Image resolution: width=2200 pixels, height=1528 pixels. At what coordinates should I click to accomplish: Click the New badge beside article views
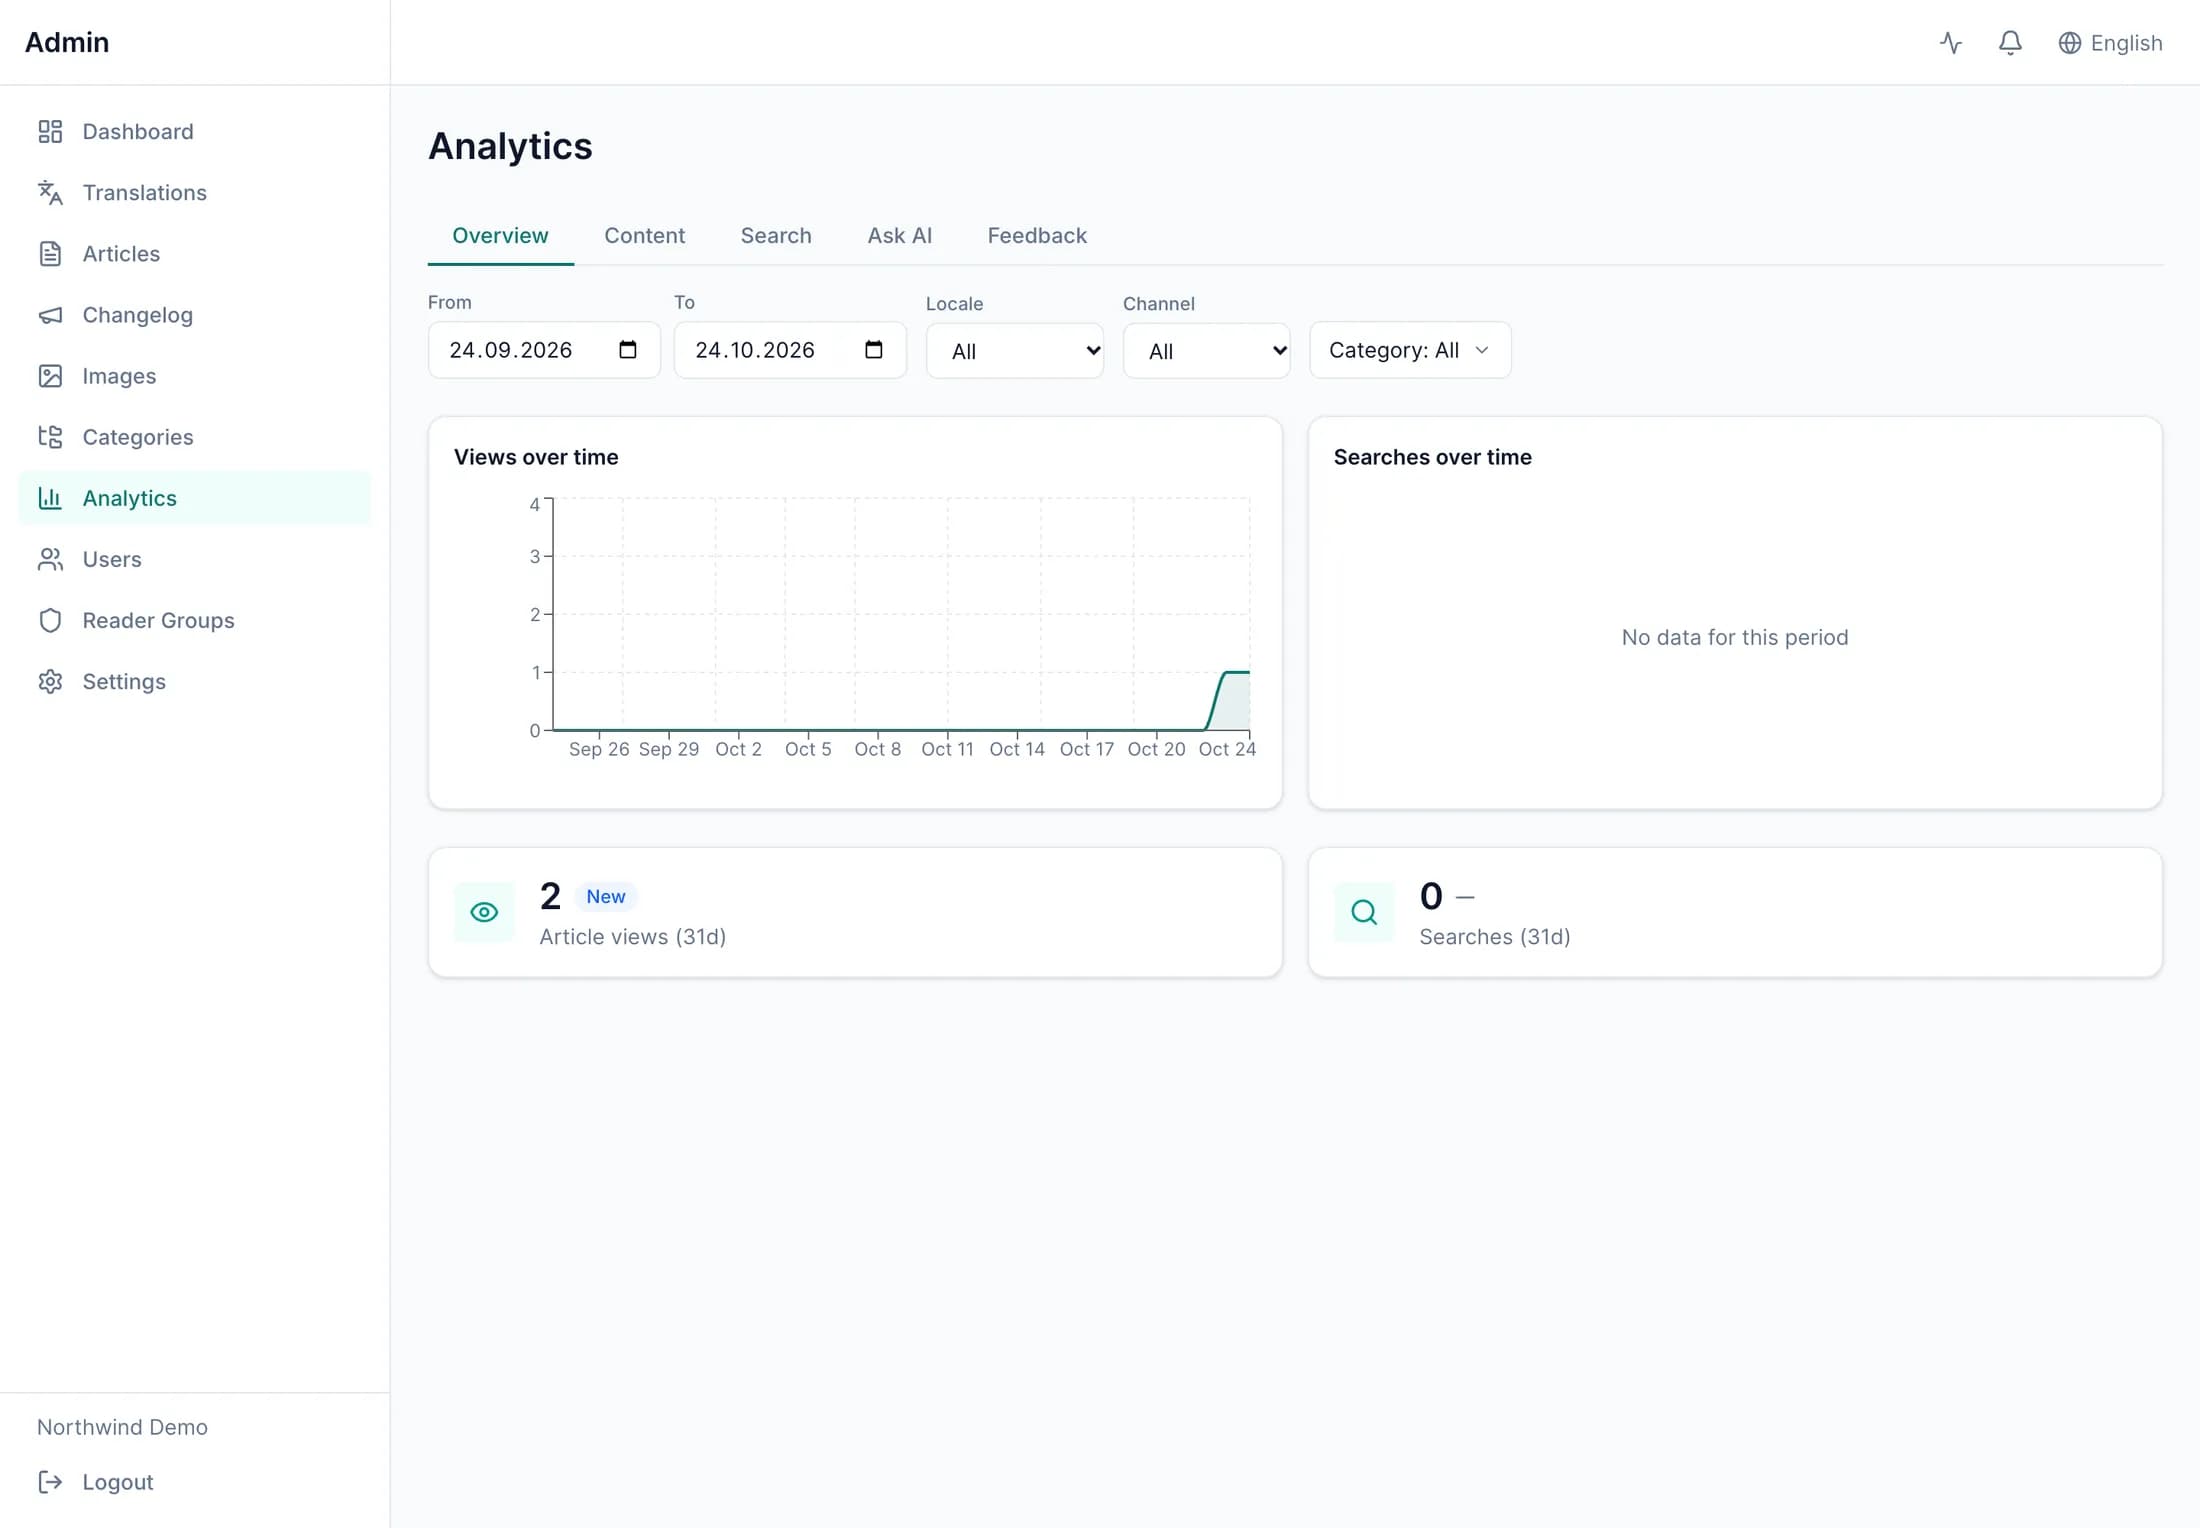[606, 897]
